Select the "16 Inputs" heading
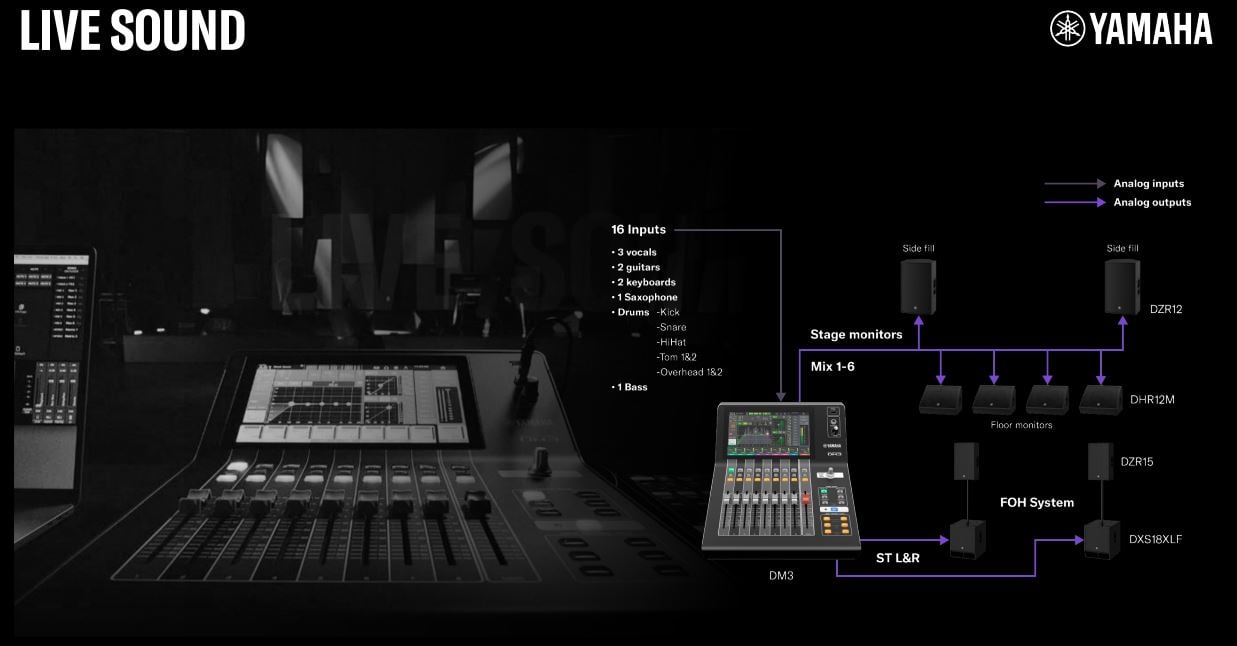This screenshot has width=1237, height=646. [638, 230]
